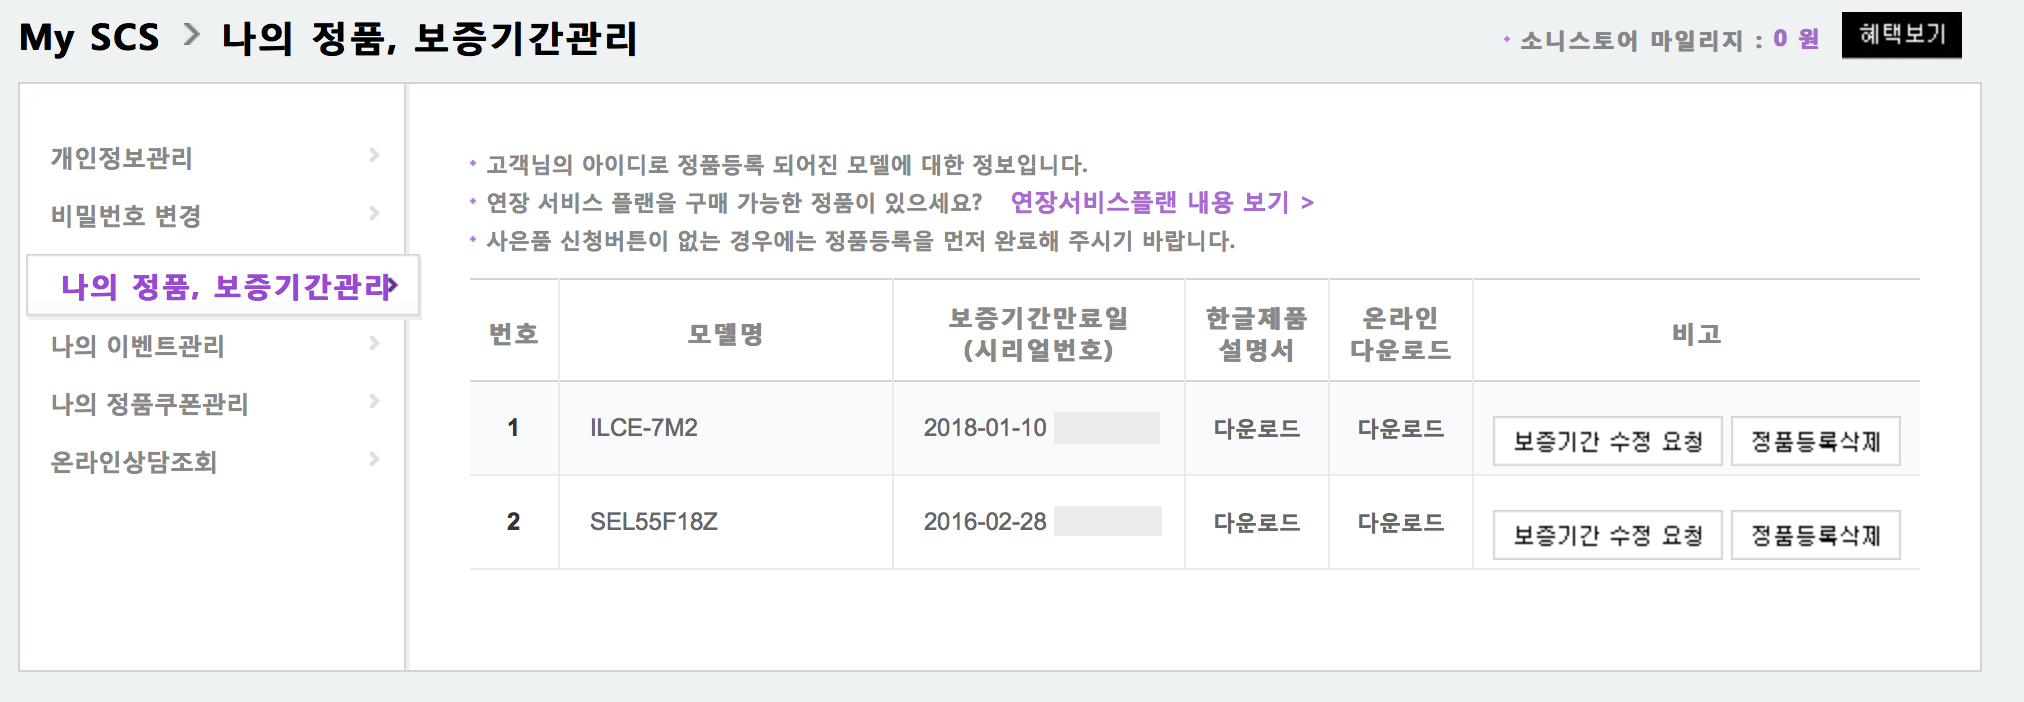This screenshot has height=702, width=2024.
Task: Download 한글제품 설명서 for ILCE-7M2
Action: click(x=1256, y=429)
